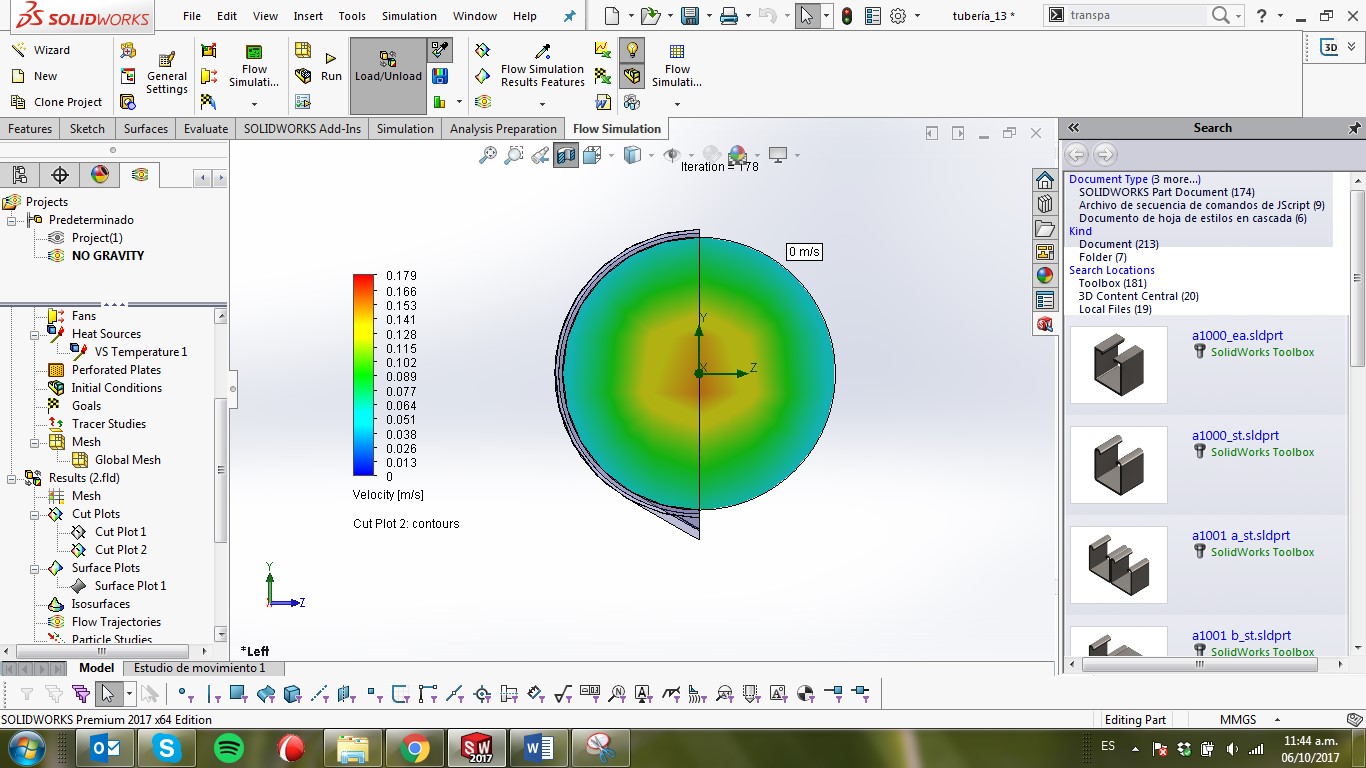Open the Flow Simulation analysis tree tab

tap(140, 175)
